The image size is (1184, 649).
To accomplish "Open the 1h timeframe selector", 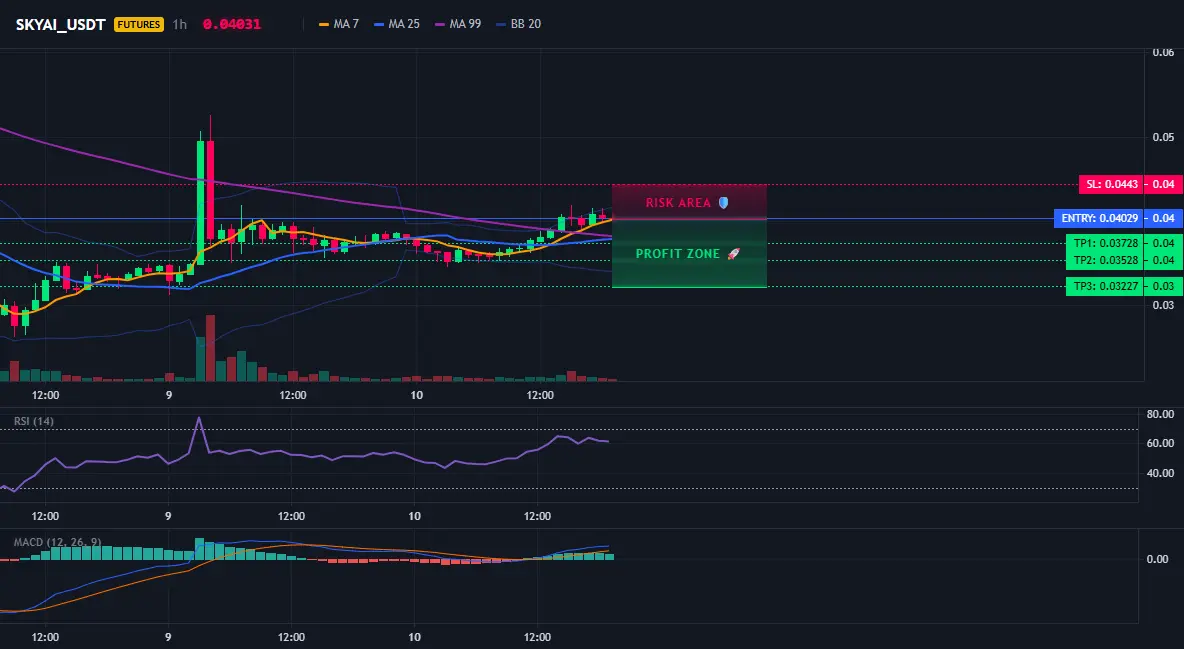I will (x=180, y=24).
